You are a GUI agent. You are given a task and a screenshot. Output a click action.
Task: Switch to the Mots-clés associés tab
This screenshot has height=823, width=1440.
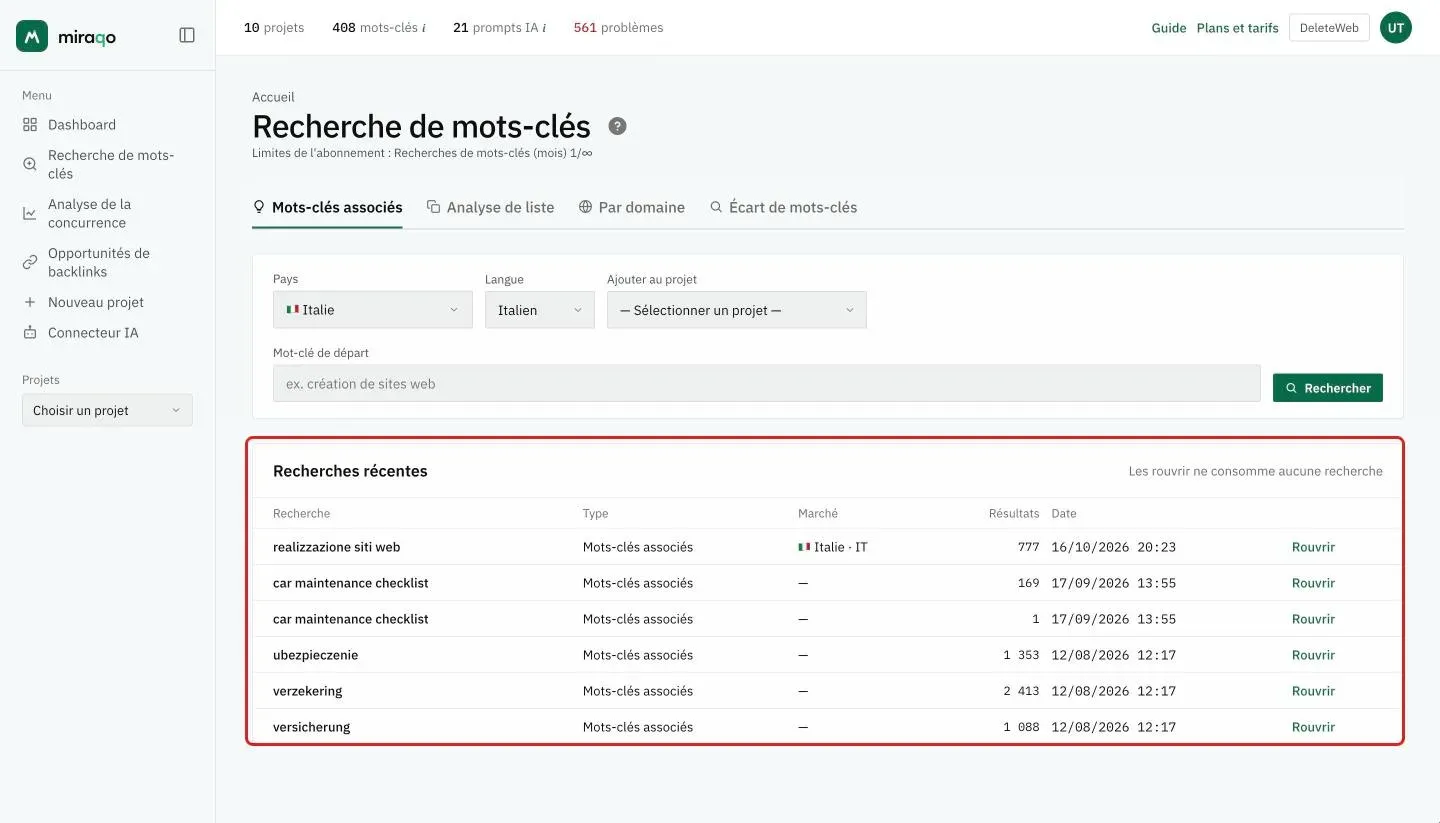(x=327, y=208)
